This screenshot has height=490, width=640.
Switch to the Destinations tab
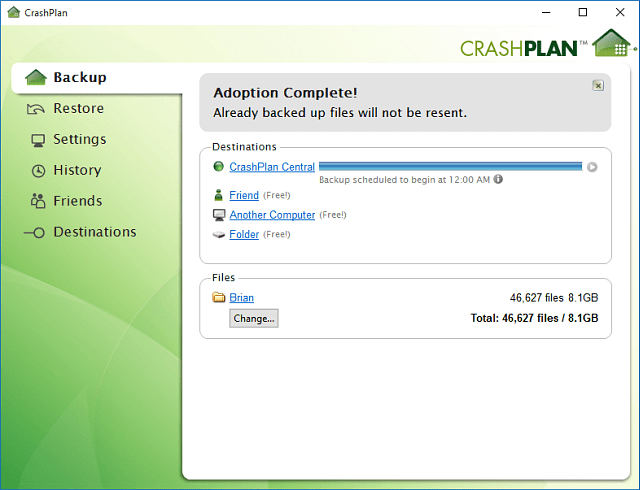pos(80,232)
